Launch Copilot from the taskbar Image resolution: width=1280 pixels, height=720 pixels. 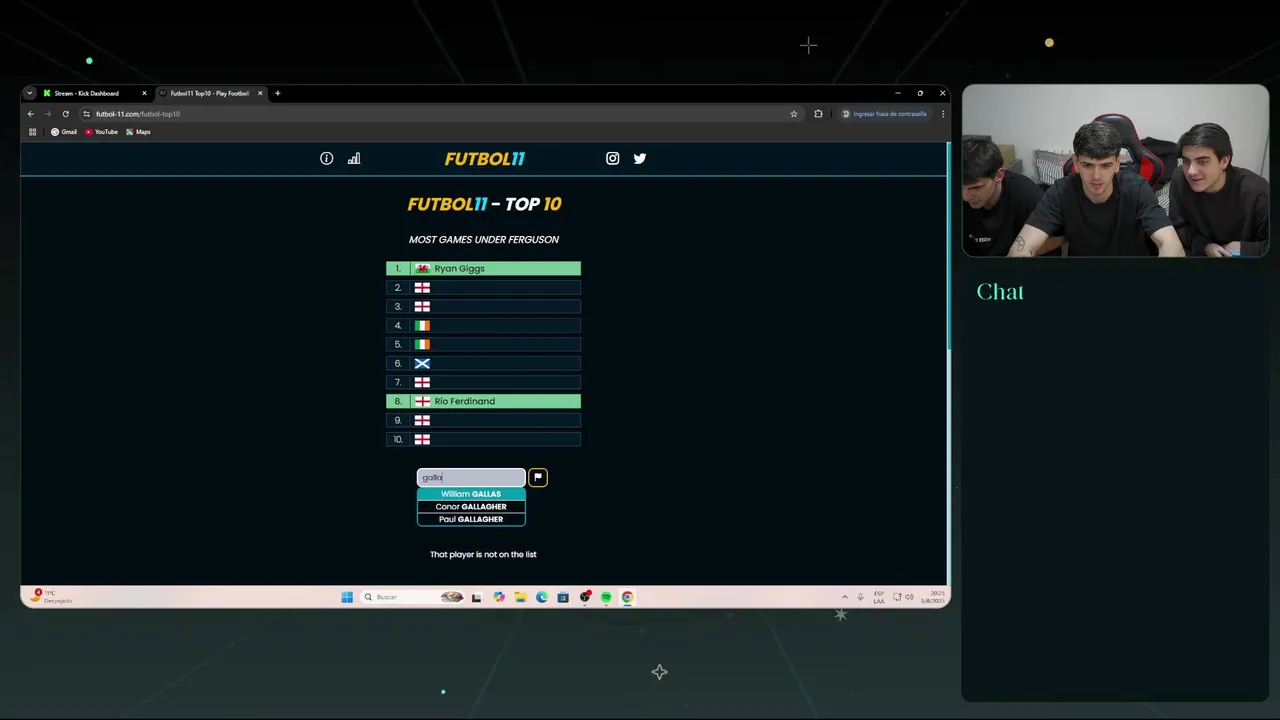pyautogui.click(x=499, y=597)
